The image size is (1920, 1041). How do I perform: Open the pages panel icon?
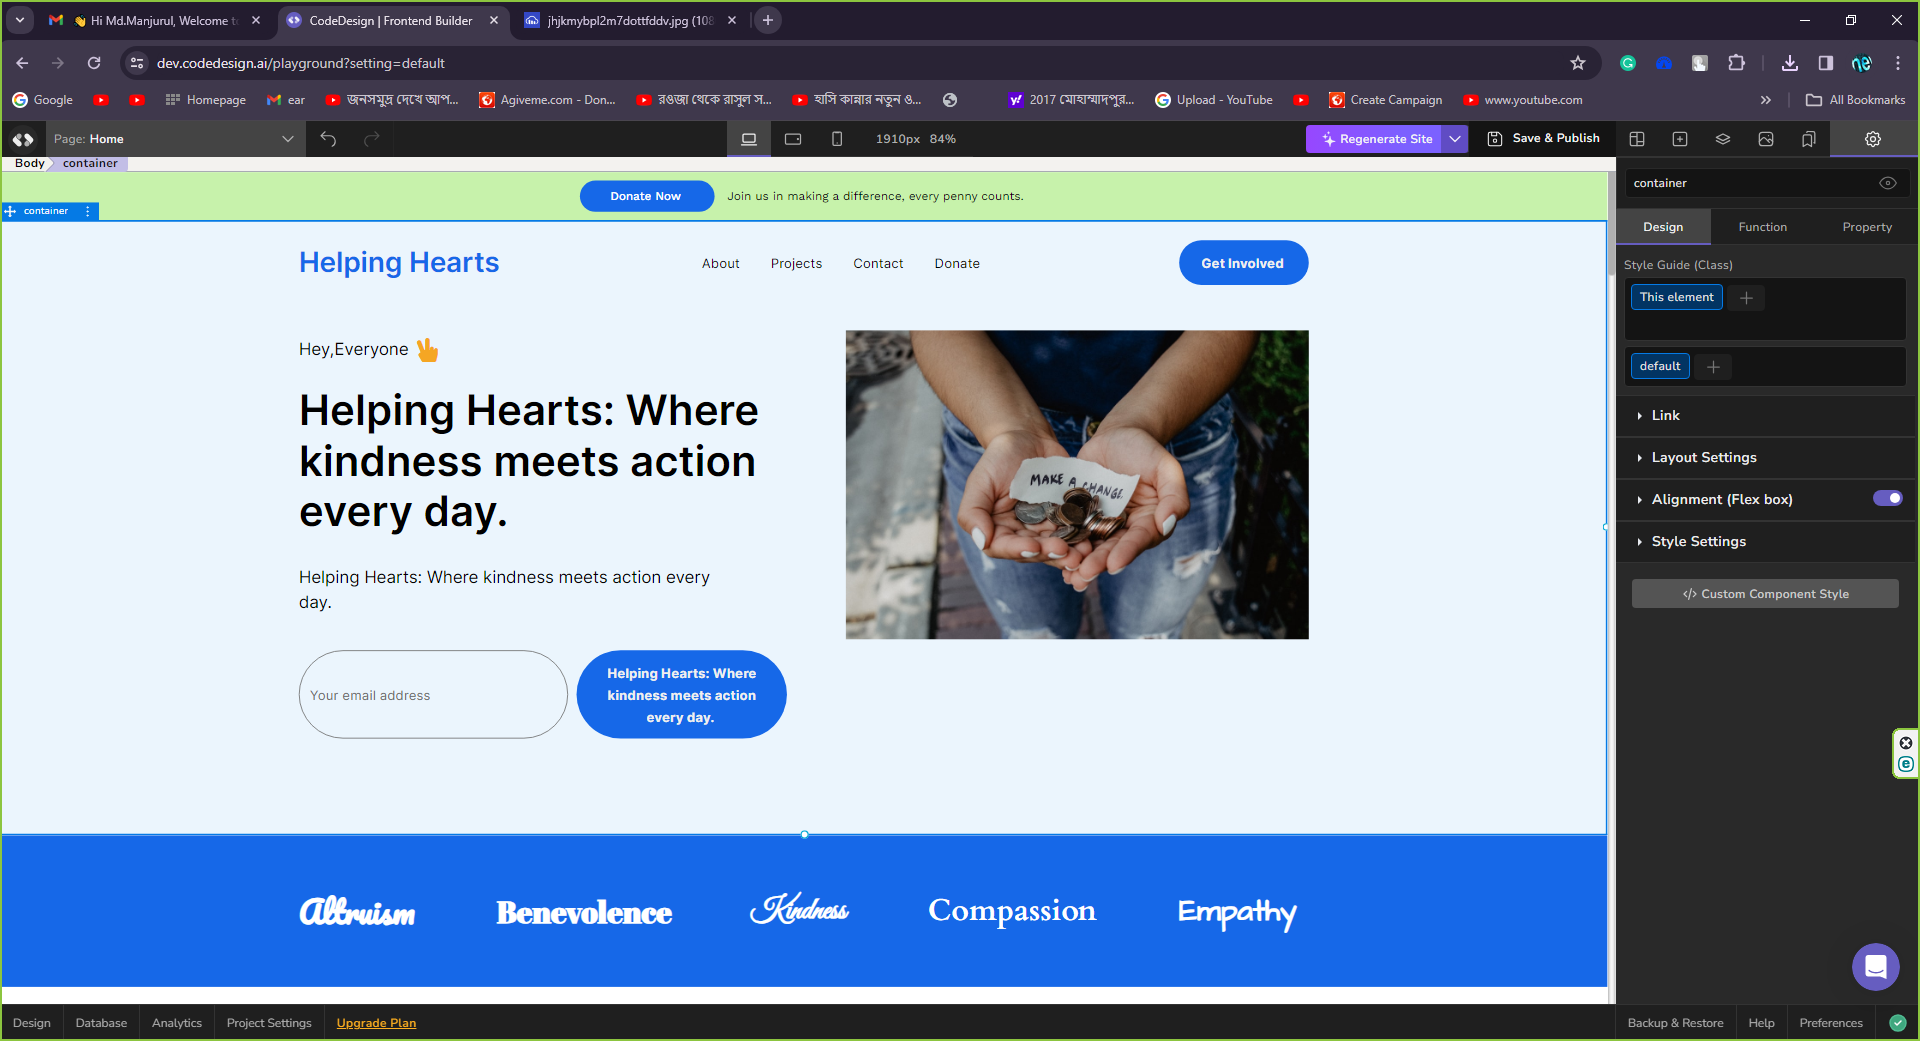tap(1809, 139)
